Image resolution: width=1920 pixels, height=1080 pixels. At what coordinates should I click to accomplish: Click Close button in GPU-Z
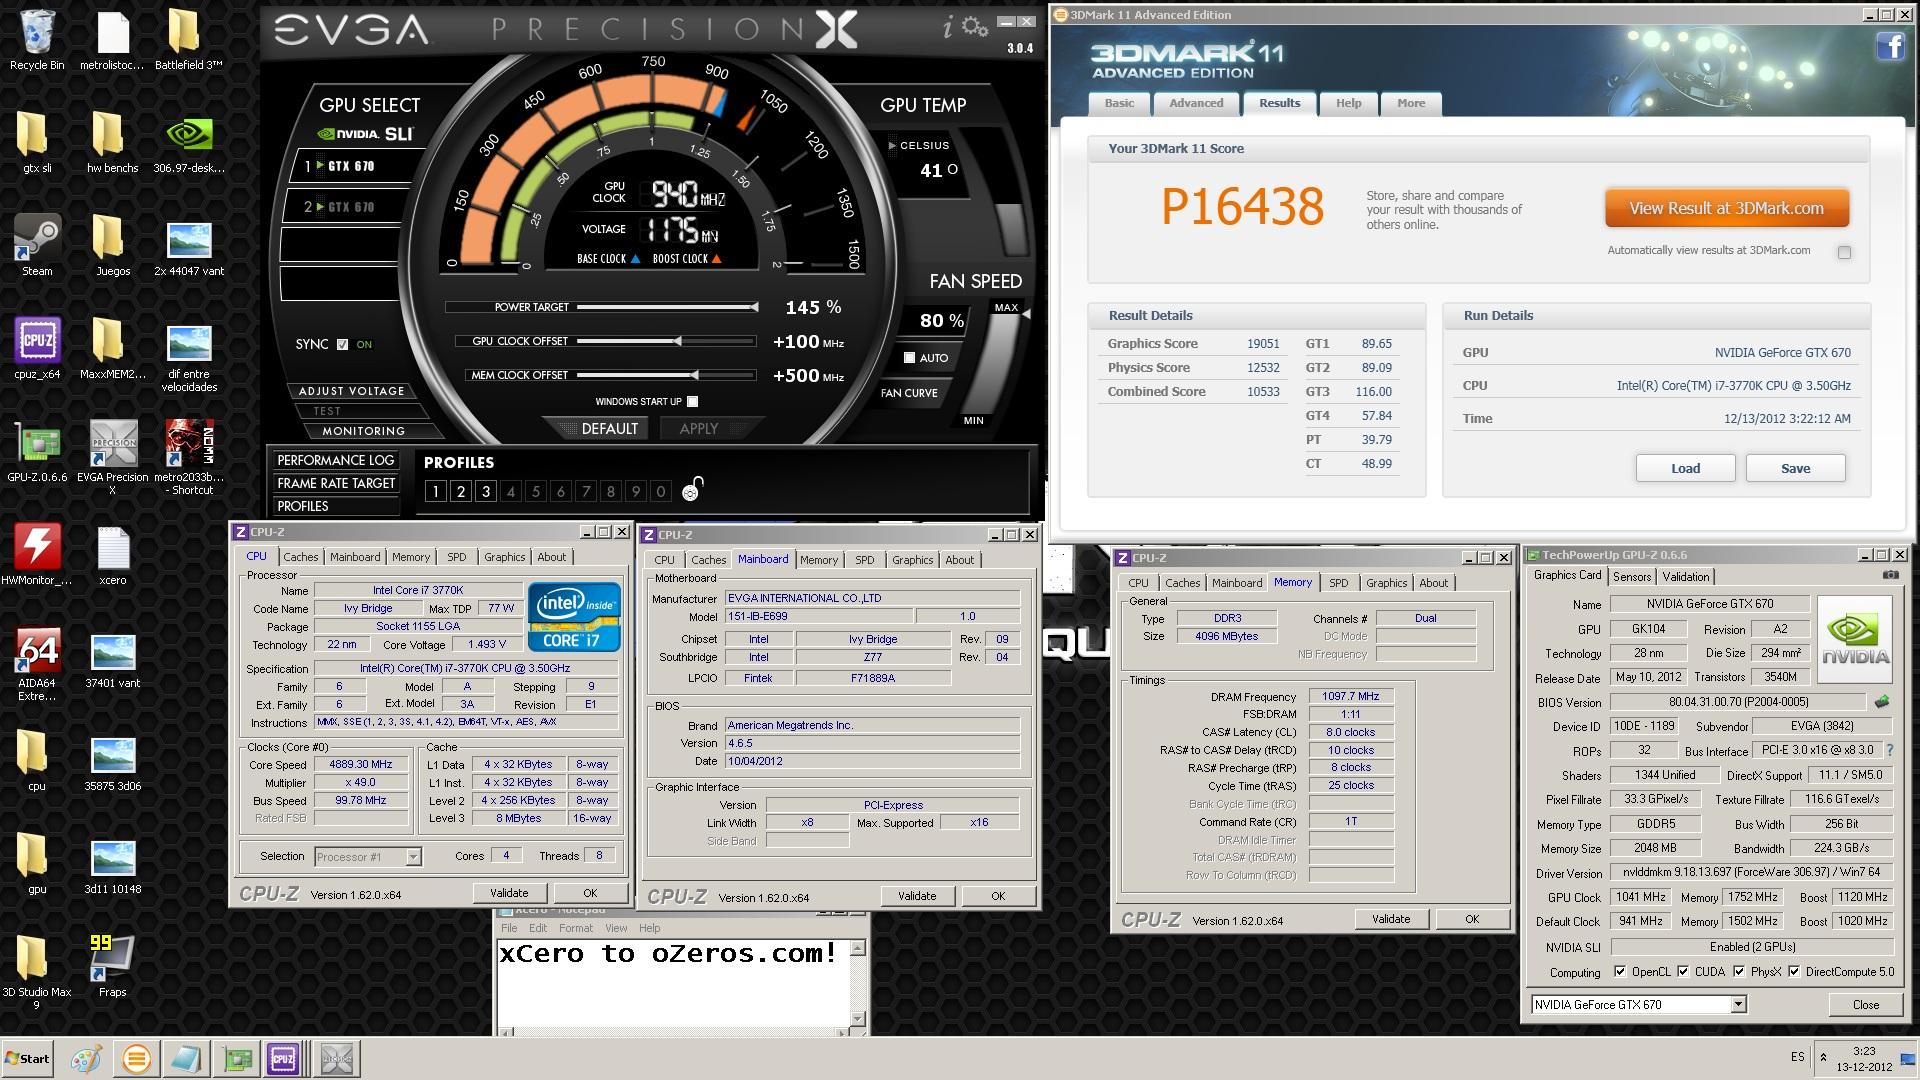[1865, 1004]
